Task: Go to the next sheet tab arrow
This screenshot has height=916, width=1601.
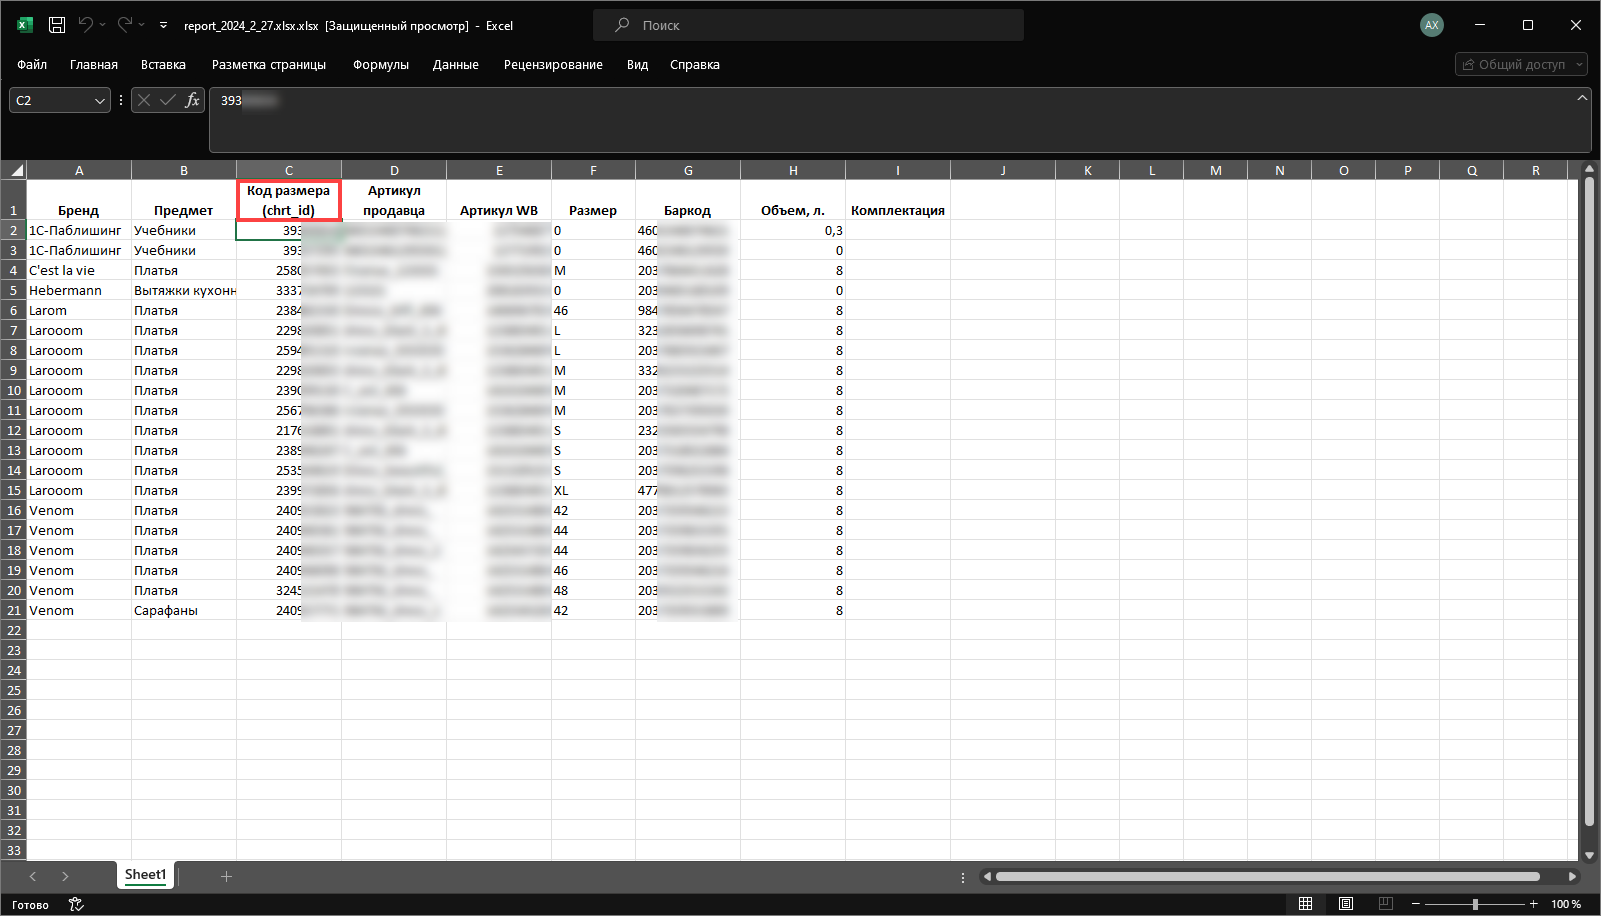Action: [x=65, y=877]
